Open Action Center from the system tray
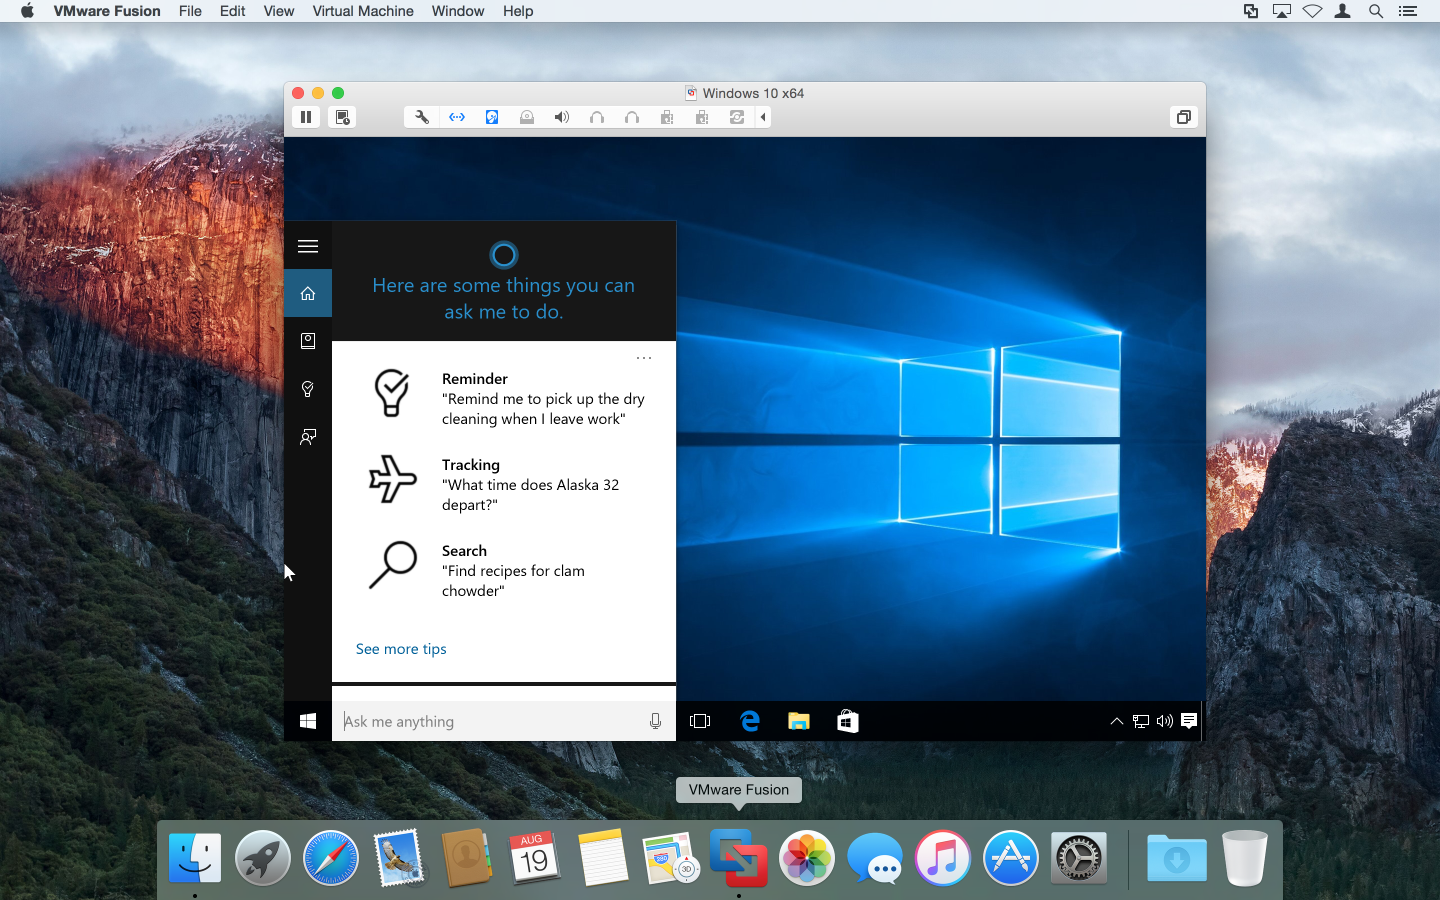This screenshot has height=900, width=1440. (1188, 721)
